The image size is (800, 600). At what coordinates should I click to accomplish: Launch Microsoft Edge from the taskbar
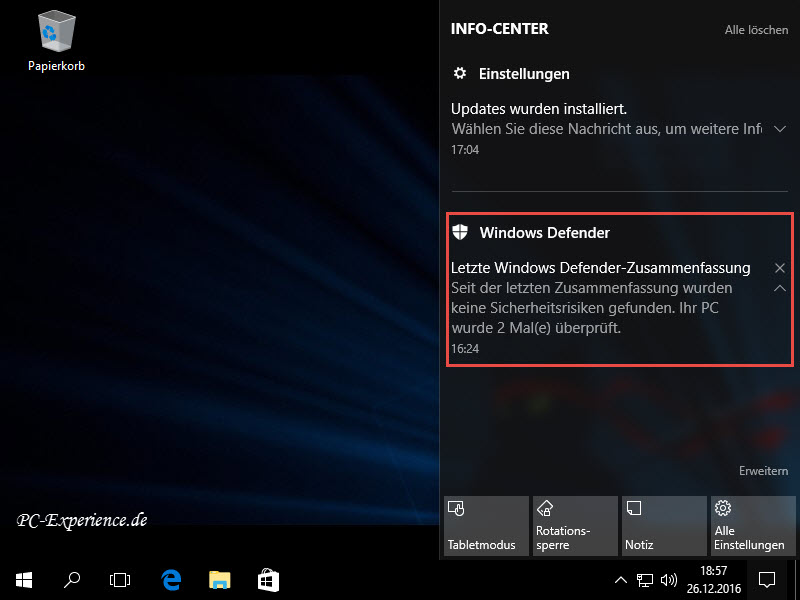pos(171,579)
